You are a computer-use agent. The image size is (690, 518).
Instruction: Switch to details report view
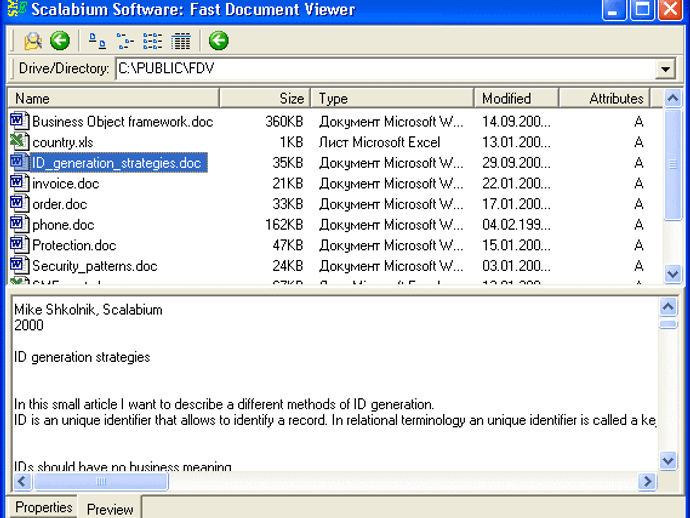pos(180,41)
